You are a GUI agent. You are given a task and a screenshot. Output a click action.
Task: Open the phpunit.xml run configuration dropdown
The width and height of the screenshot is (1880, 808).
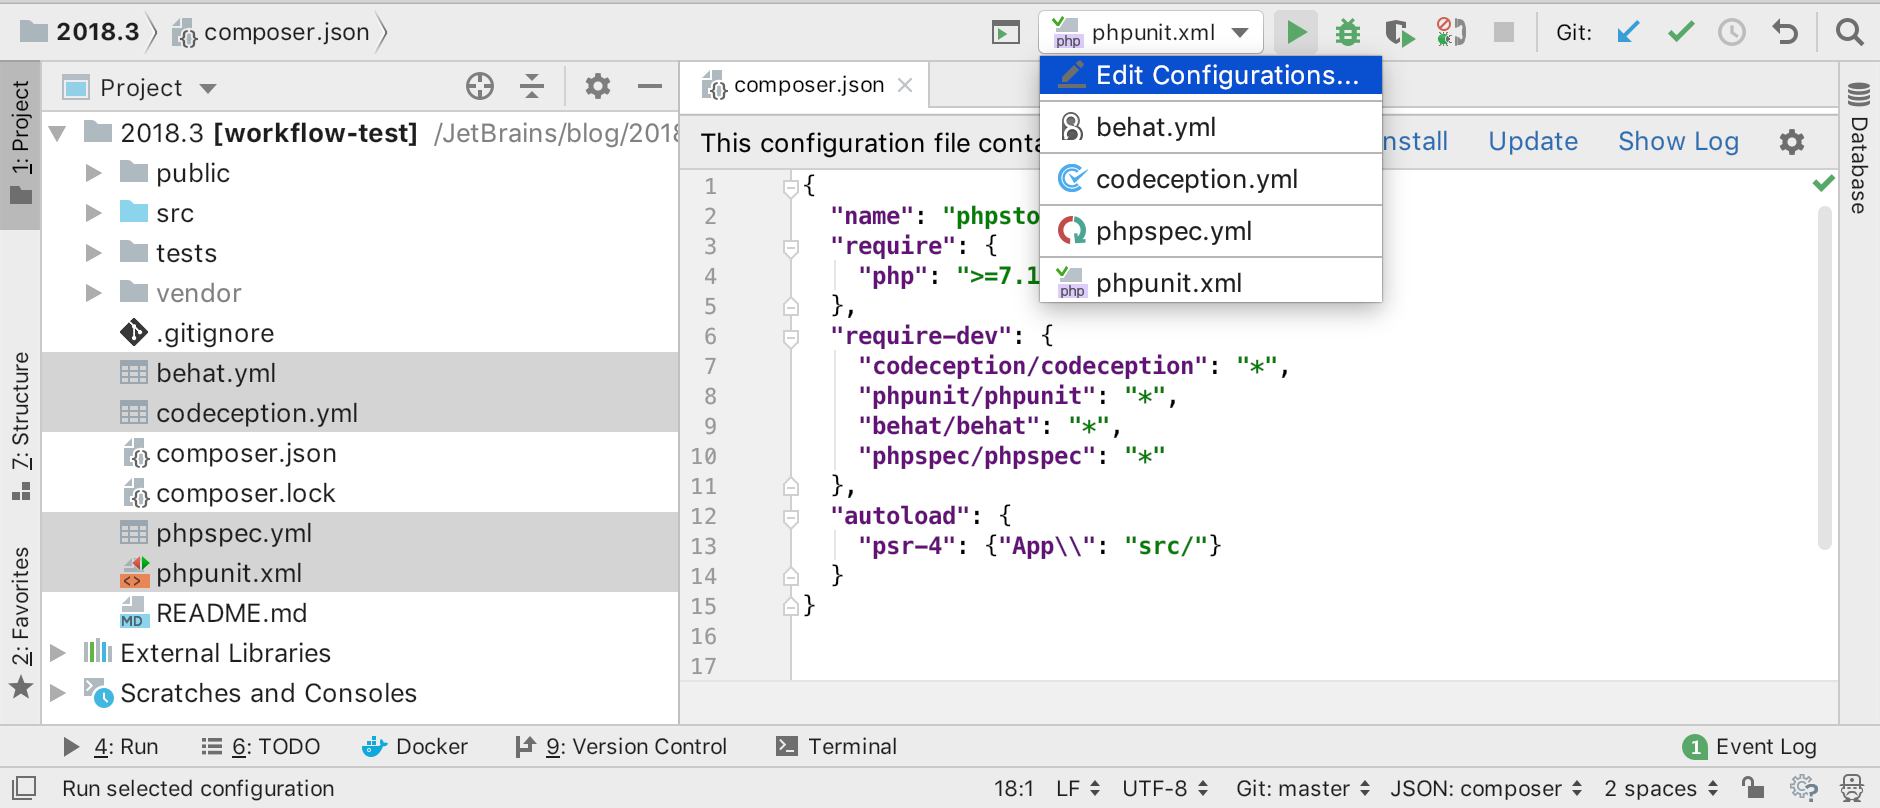tap(1151, 33)
